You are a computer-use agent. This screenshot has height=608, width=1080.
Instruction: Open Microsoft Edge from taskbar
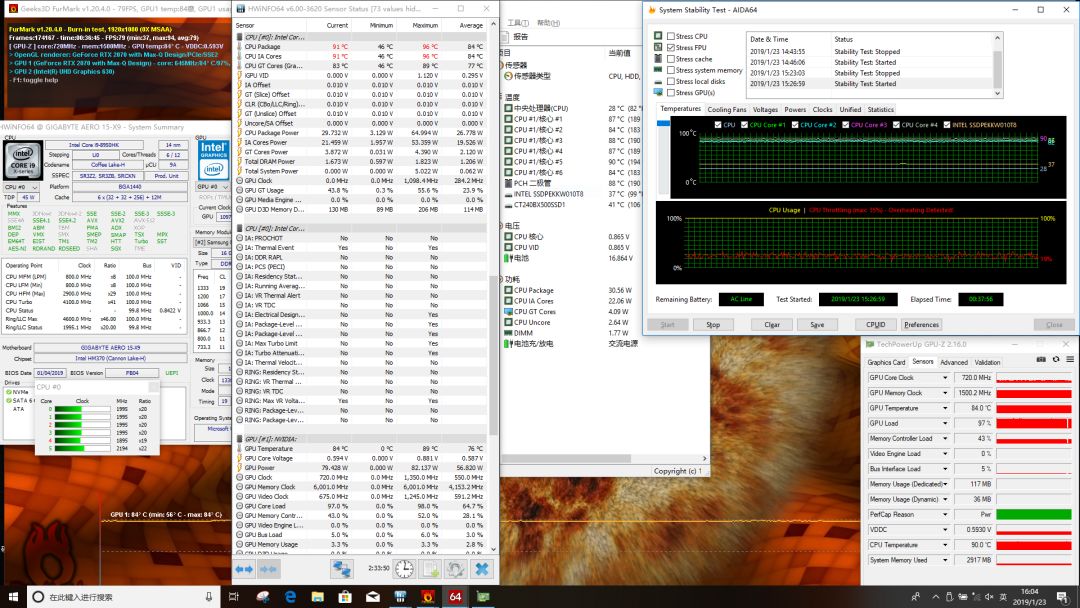tap(289, 597)
